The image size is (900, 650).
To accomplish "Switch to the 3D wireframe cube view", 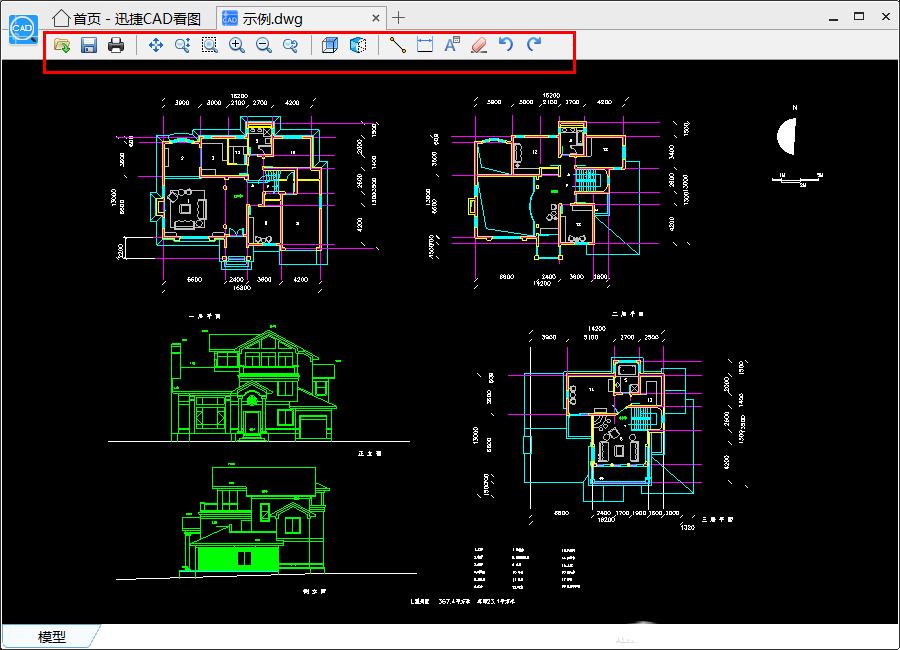I will coord(330,45).
